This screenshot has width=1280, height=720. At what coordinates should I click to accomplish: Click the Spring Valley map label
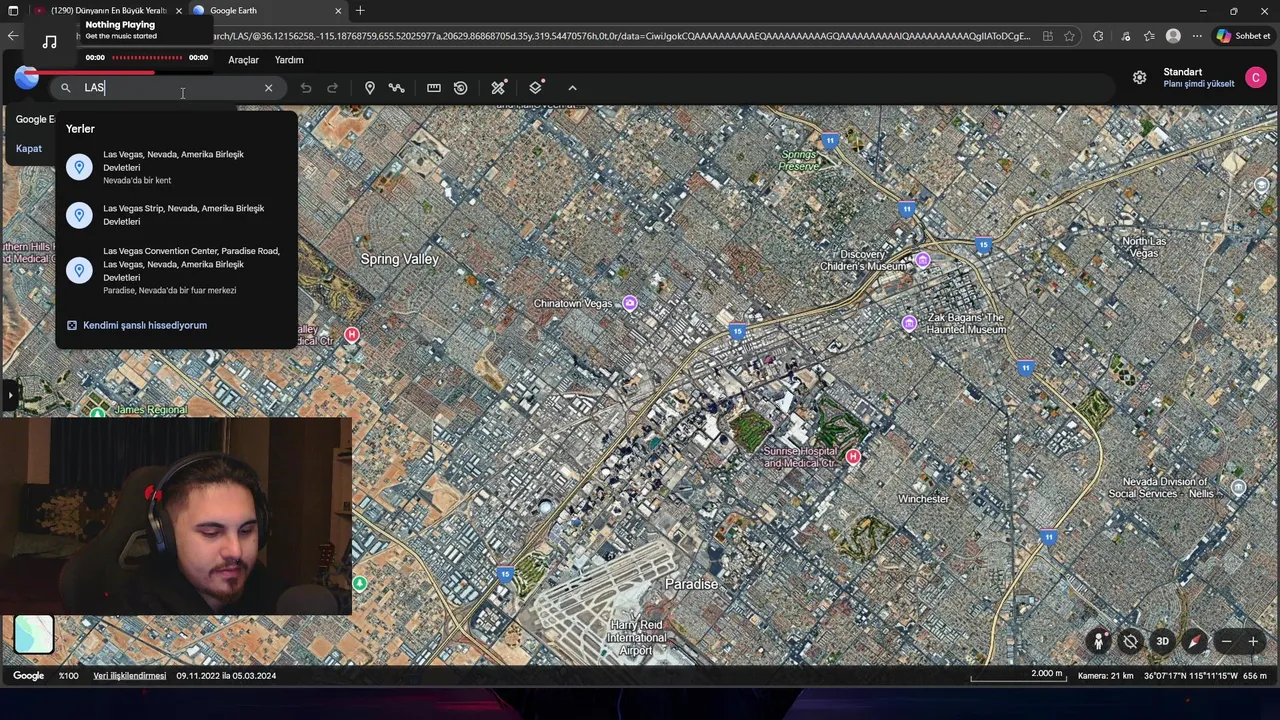point(400,259)
